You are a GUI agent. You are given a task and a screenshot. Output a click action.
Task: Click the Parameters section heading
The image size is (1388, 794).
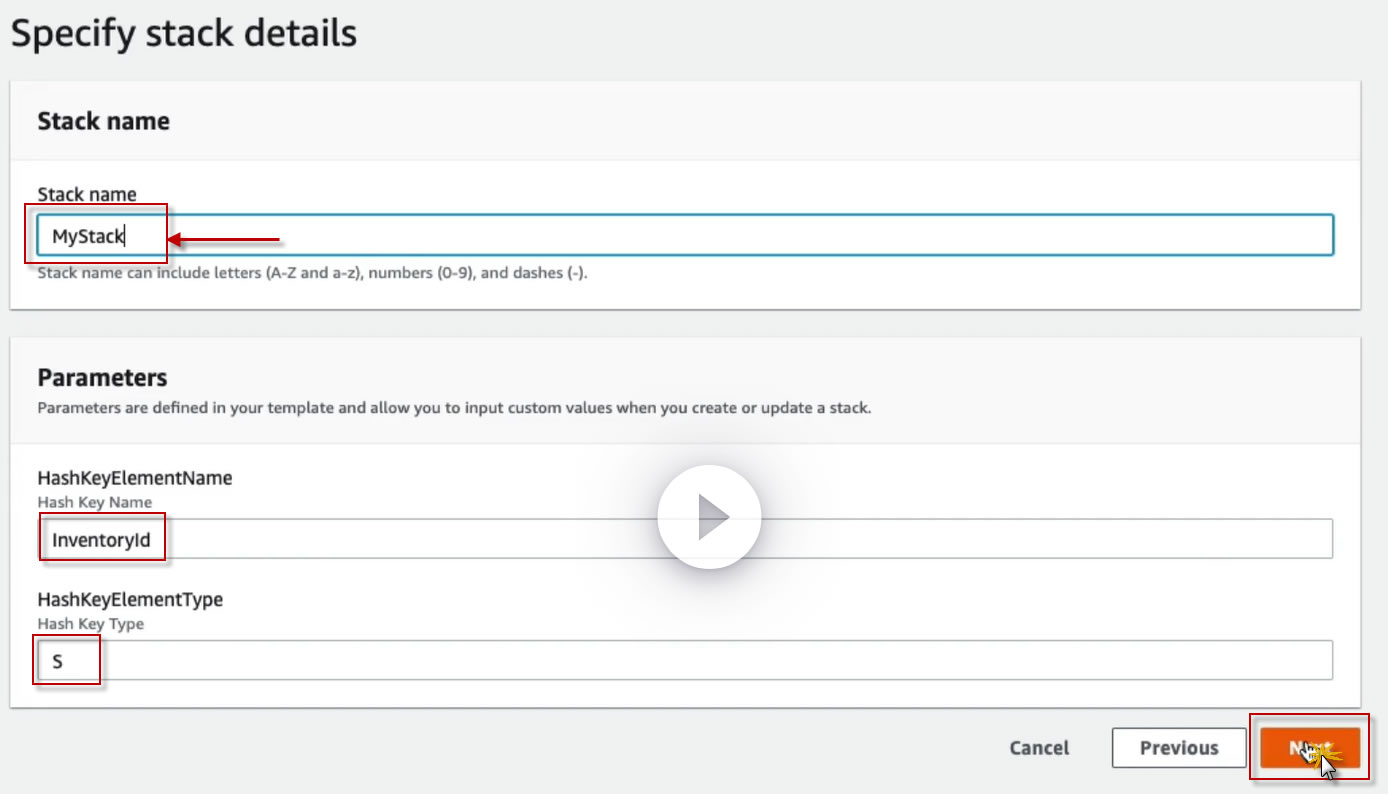click(102, 377)
